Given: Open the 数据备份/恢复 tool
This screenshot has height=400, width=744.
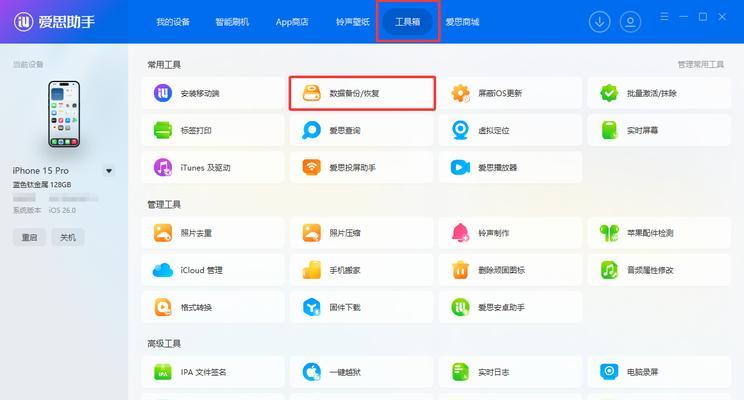Looking at the screenshot, I should pyautogui.click(x=362, y=93).
